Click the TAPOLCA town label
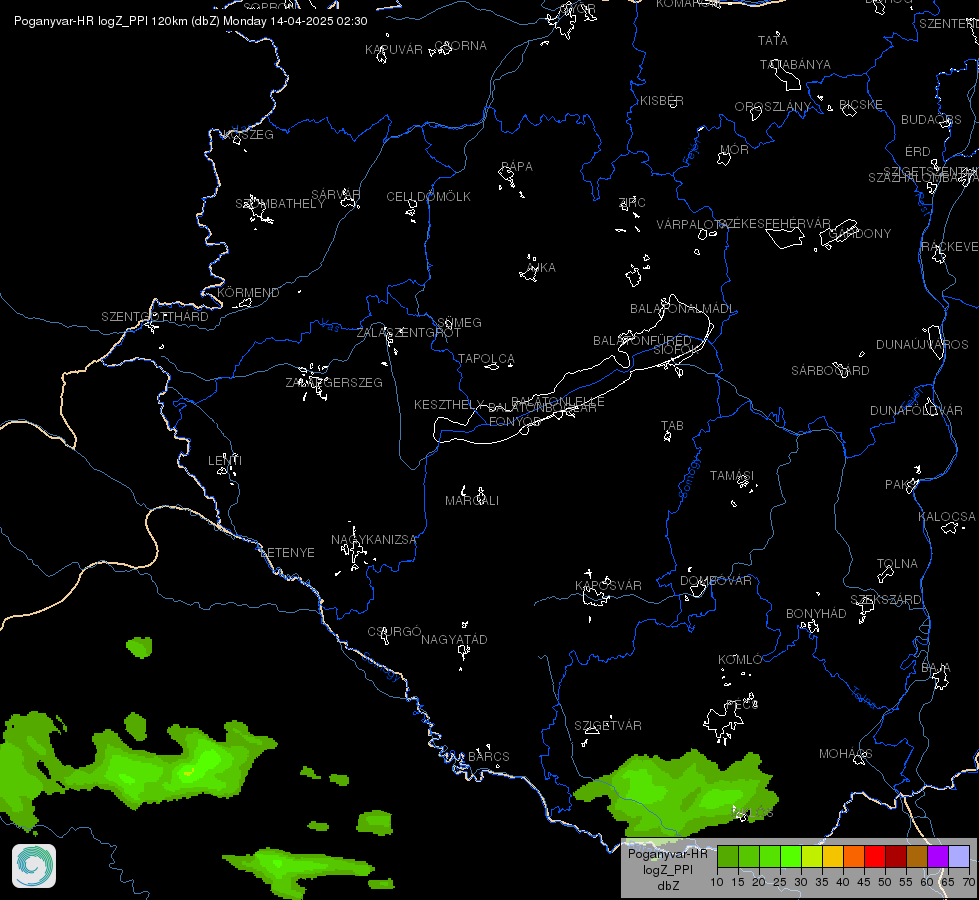 pyautogui.click(x=486, y=359)
